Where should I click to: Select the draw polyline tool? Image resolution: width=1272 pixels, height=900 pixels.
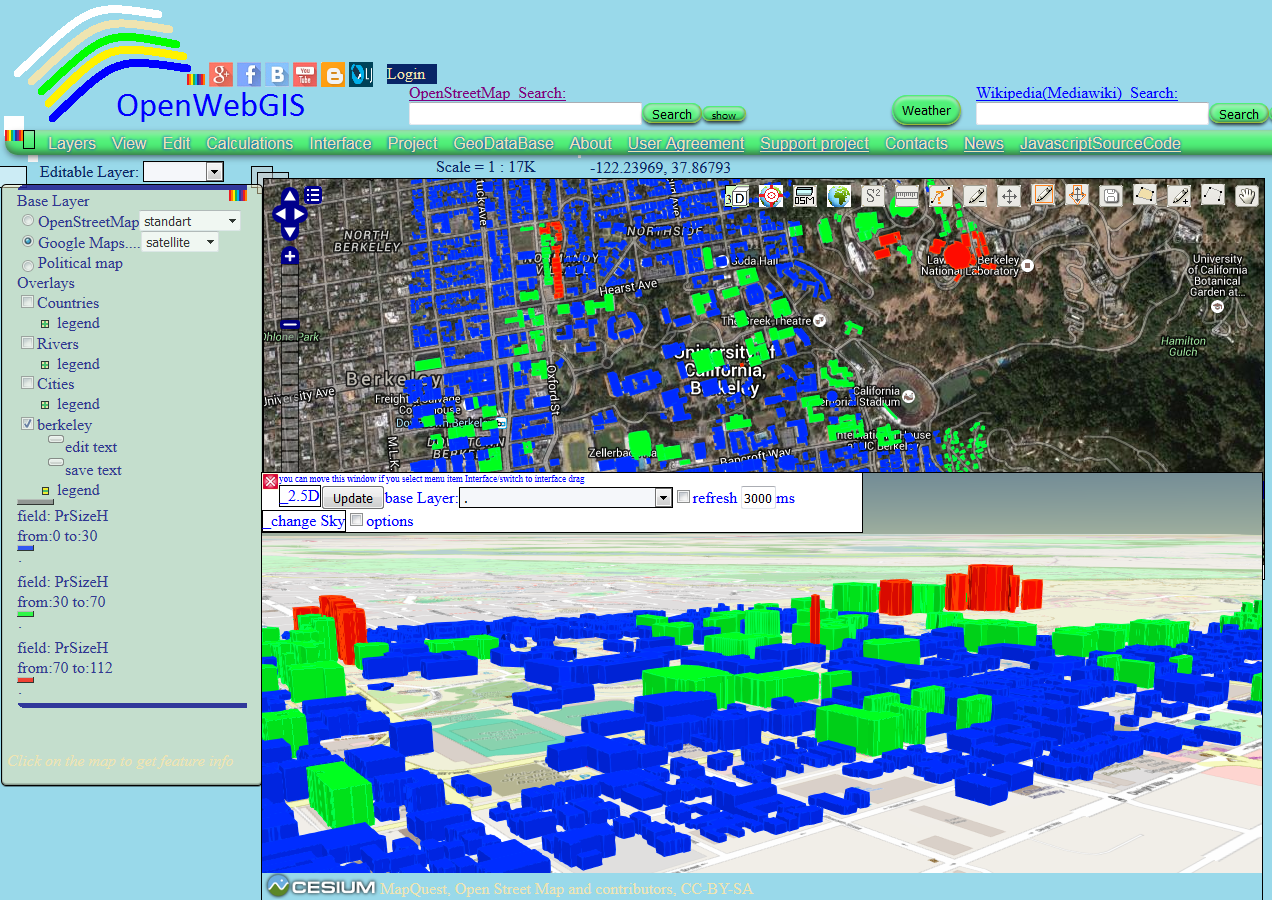pos(1213,196)
